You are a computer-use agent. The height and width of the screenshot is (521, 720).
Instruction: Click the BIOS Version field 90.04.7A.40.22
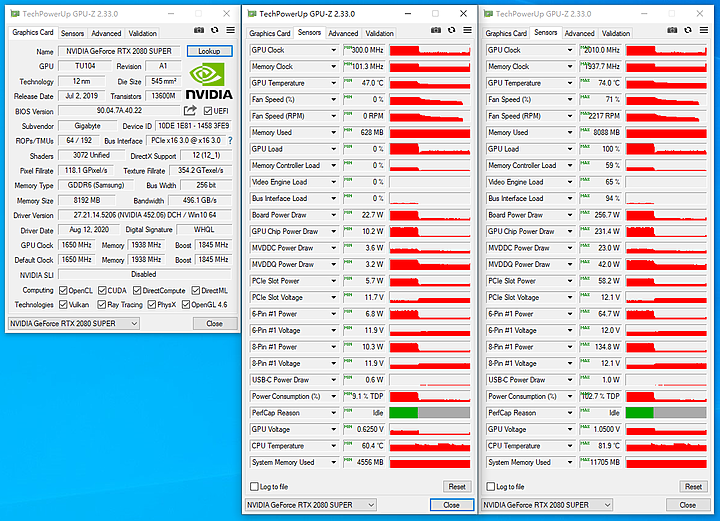click(119, 111)
